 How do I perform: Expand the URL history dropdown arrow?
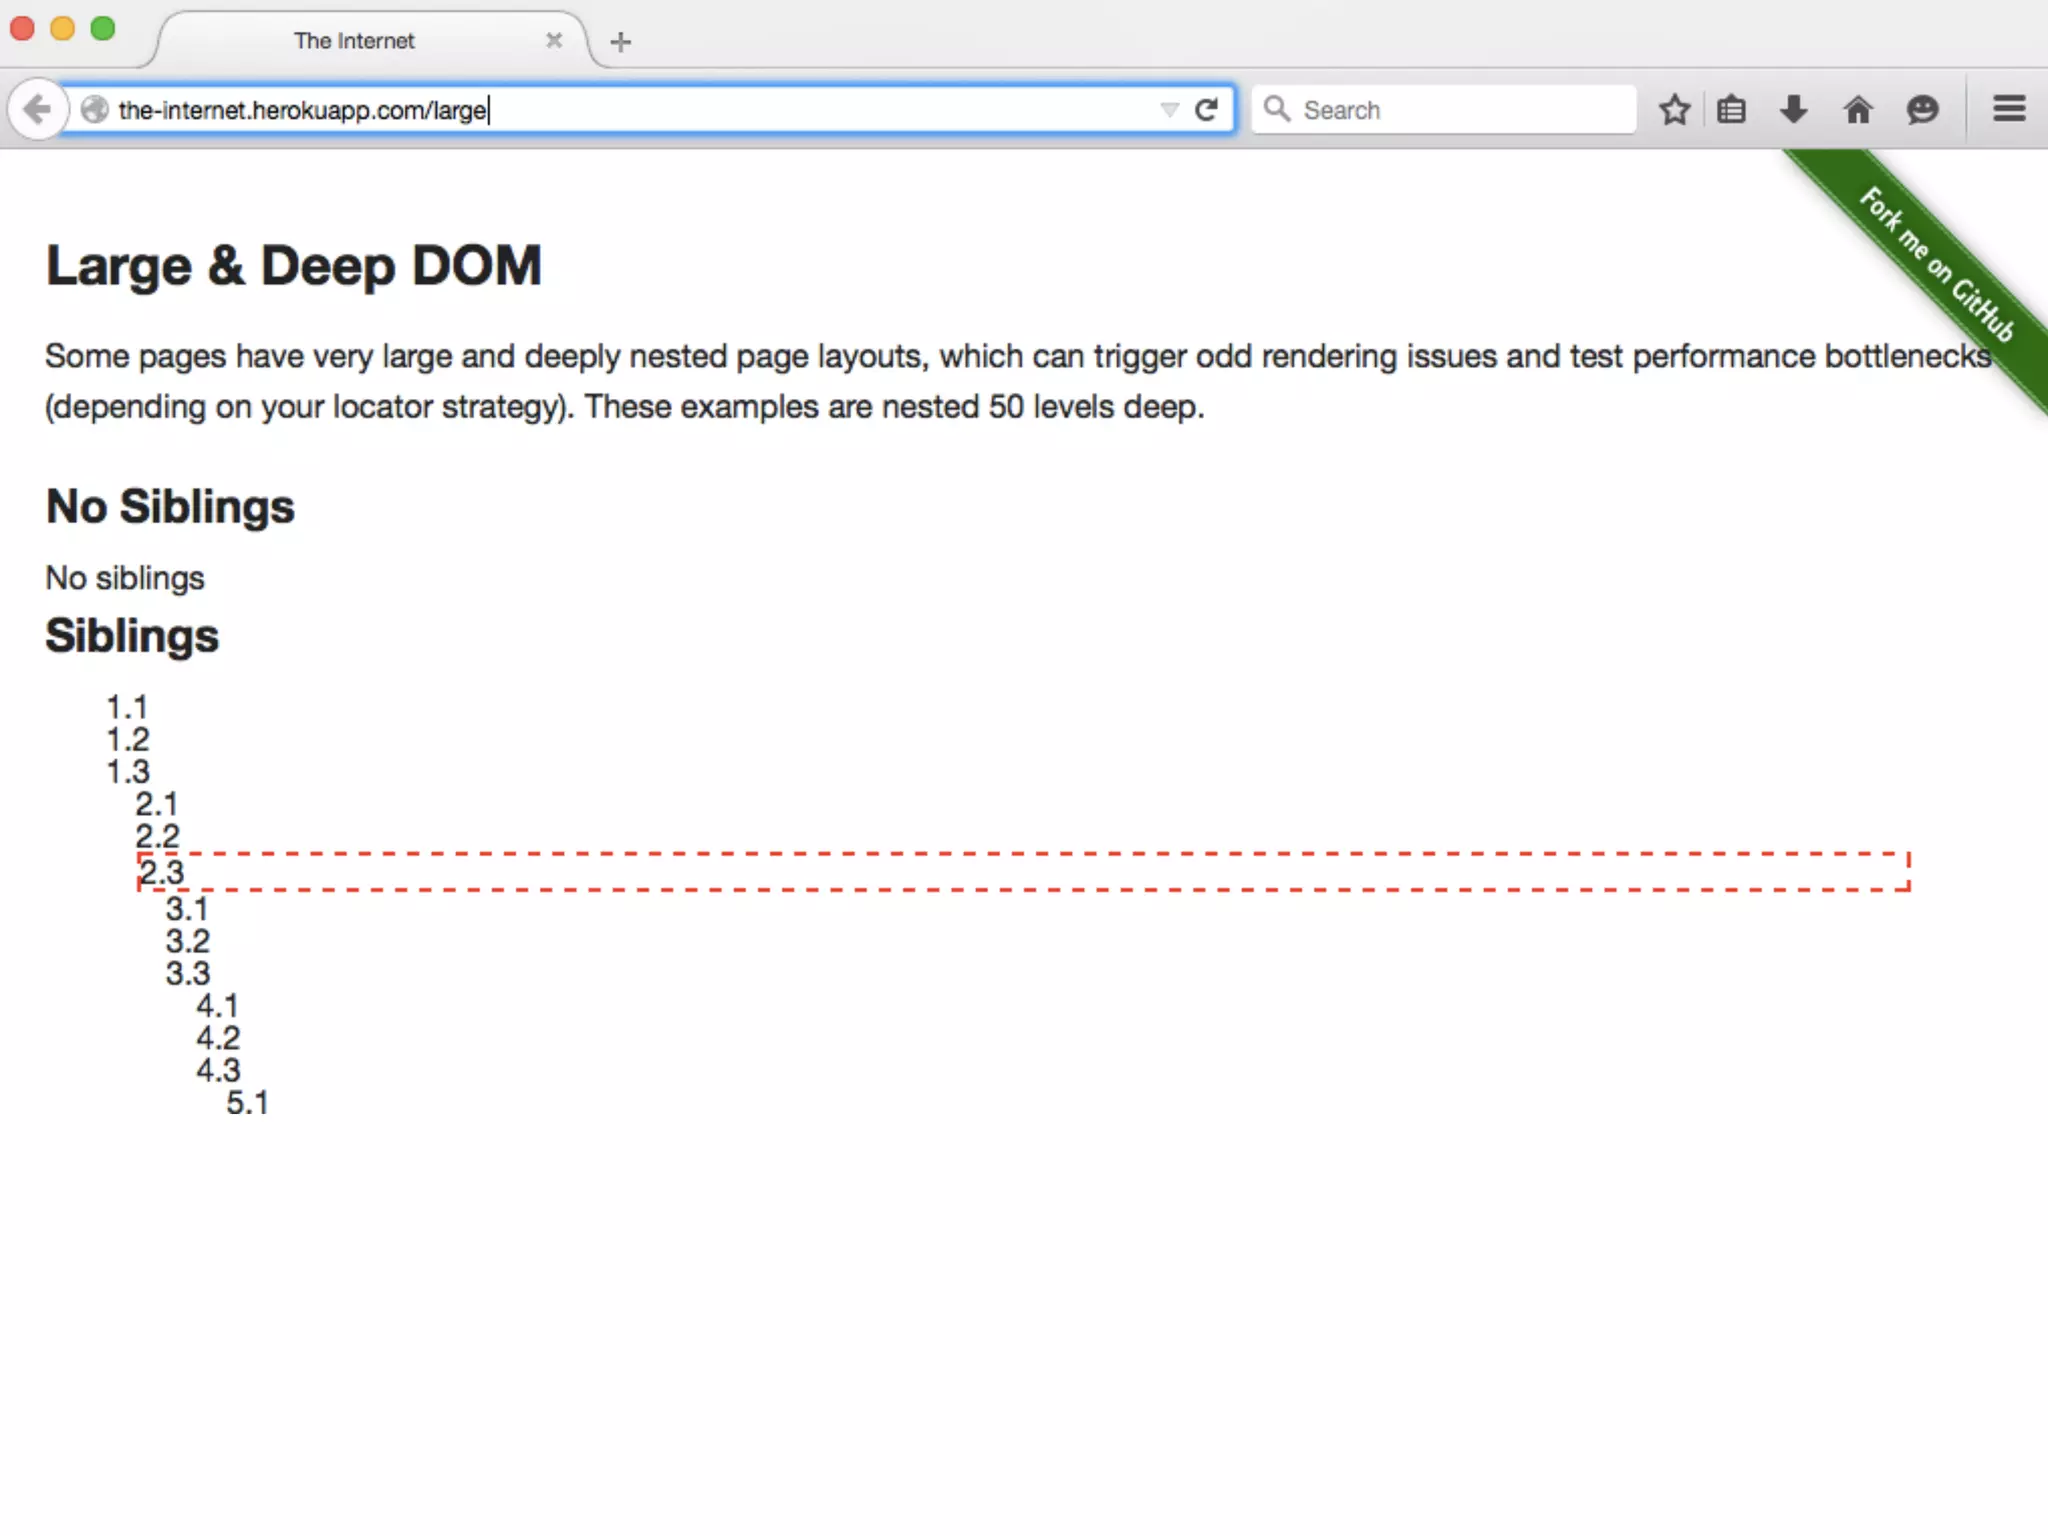point(1168,109)
